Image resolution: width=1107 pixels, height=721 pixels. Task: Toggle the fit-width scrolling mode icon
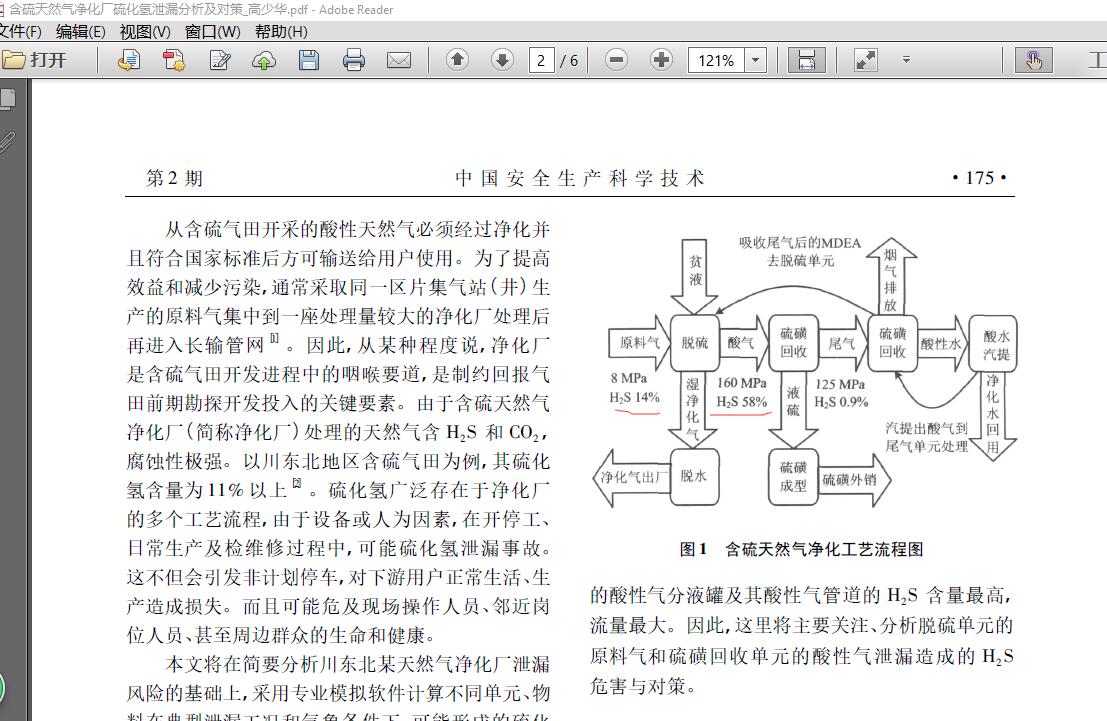(x=807, y=60)
